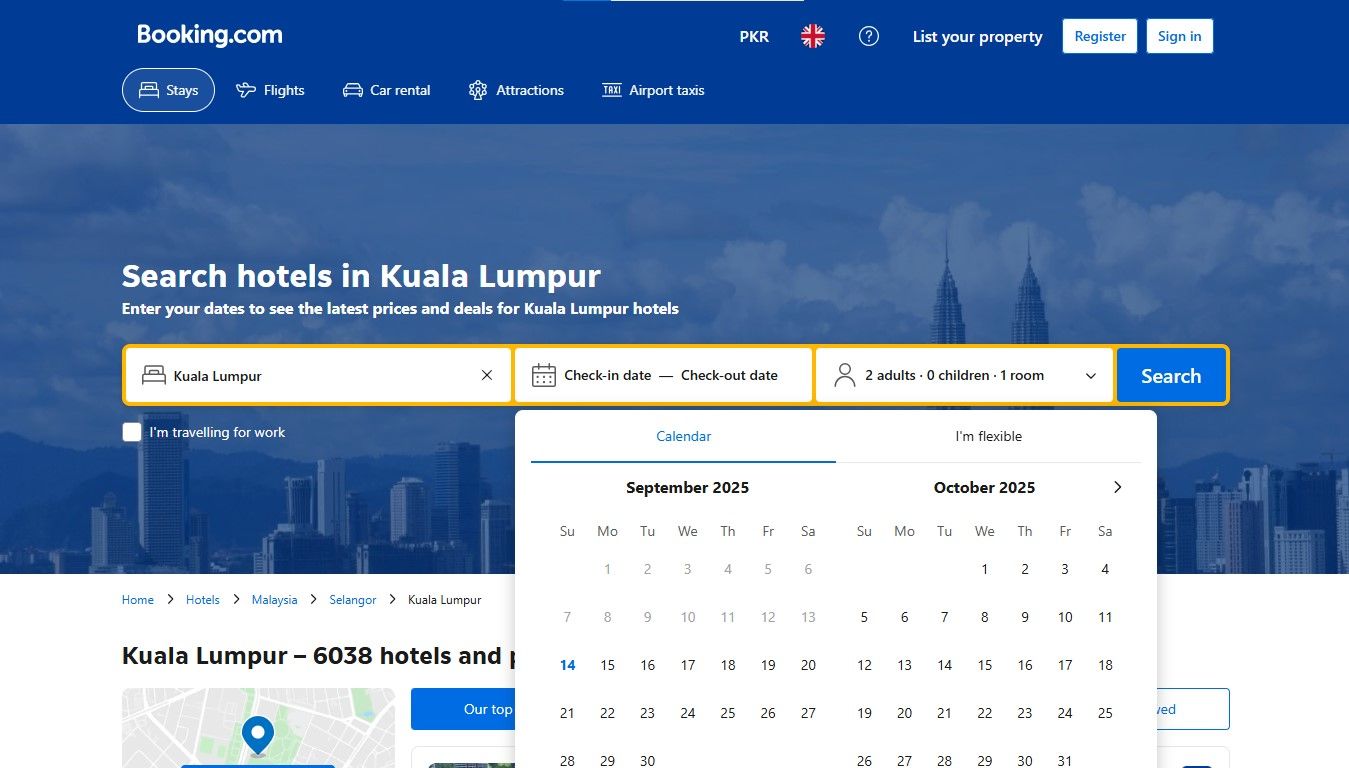This screenshot has height=768, width=1349.
Task: Switch to the I'm flexible tab
Action: point(989,437)
